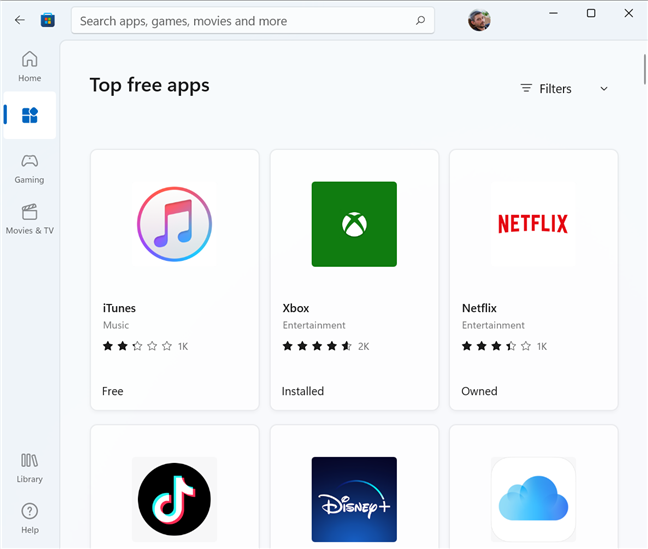Click the Top free apps heading
Screen dimensions: 648x549
pyautogui.click(x=150, y=86)
